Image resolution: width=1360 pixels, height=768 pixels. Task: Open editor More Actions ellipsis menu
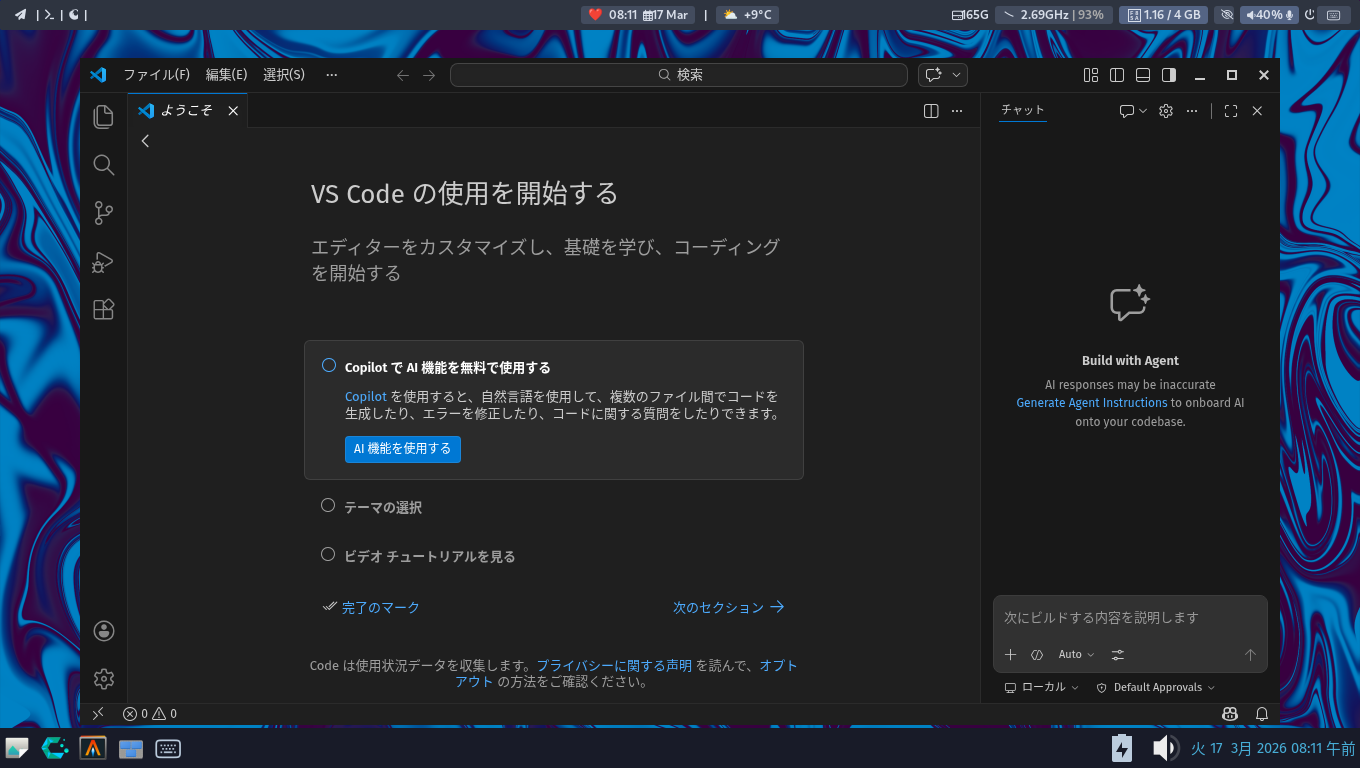[x=957, y=111]
